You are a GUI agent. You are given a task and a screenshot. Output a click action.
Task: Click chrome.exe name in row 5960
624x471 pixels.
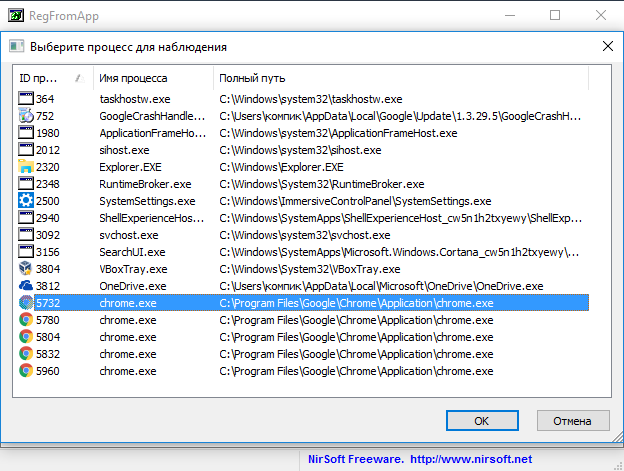(x=128, y=371)
